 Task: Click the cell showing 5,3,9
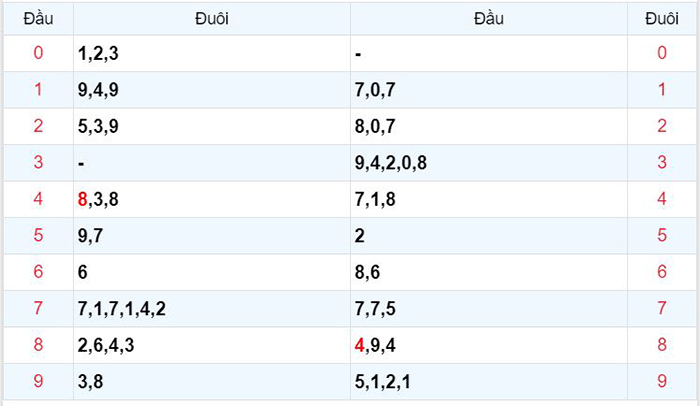coord(212,126)
